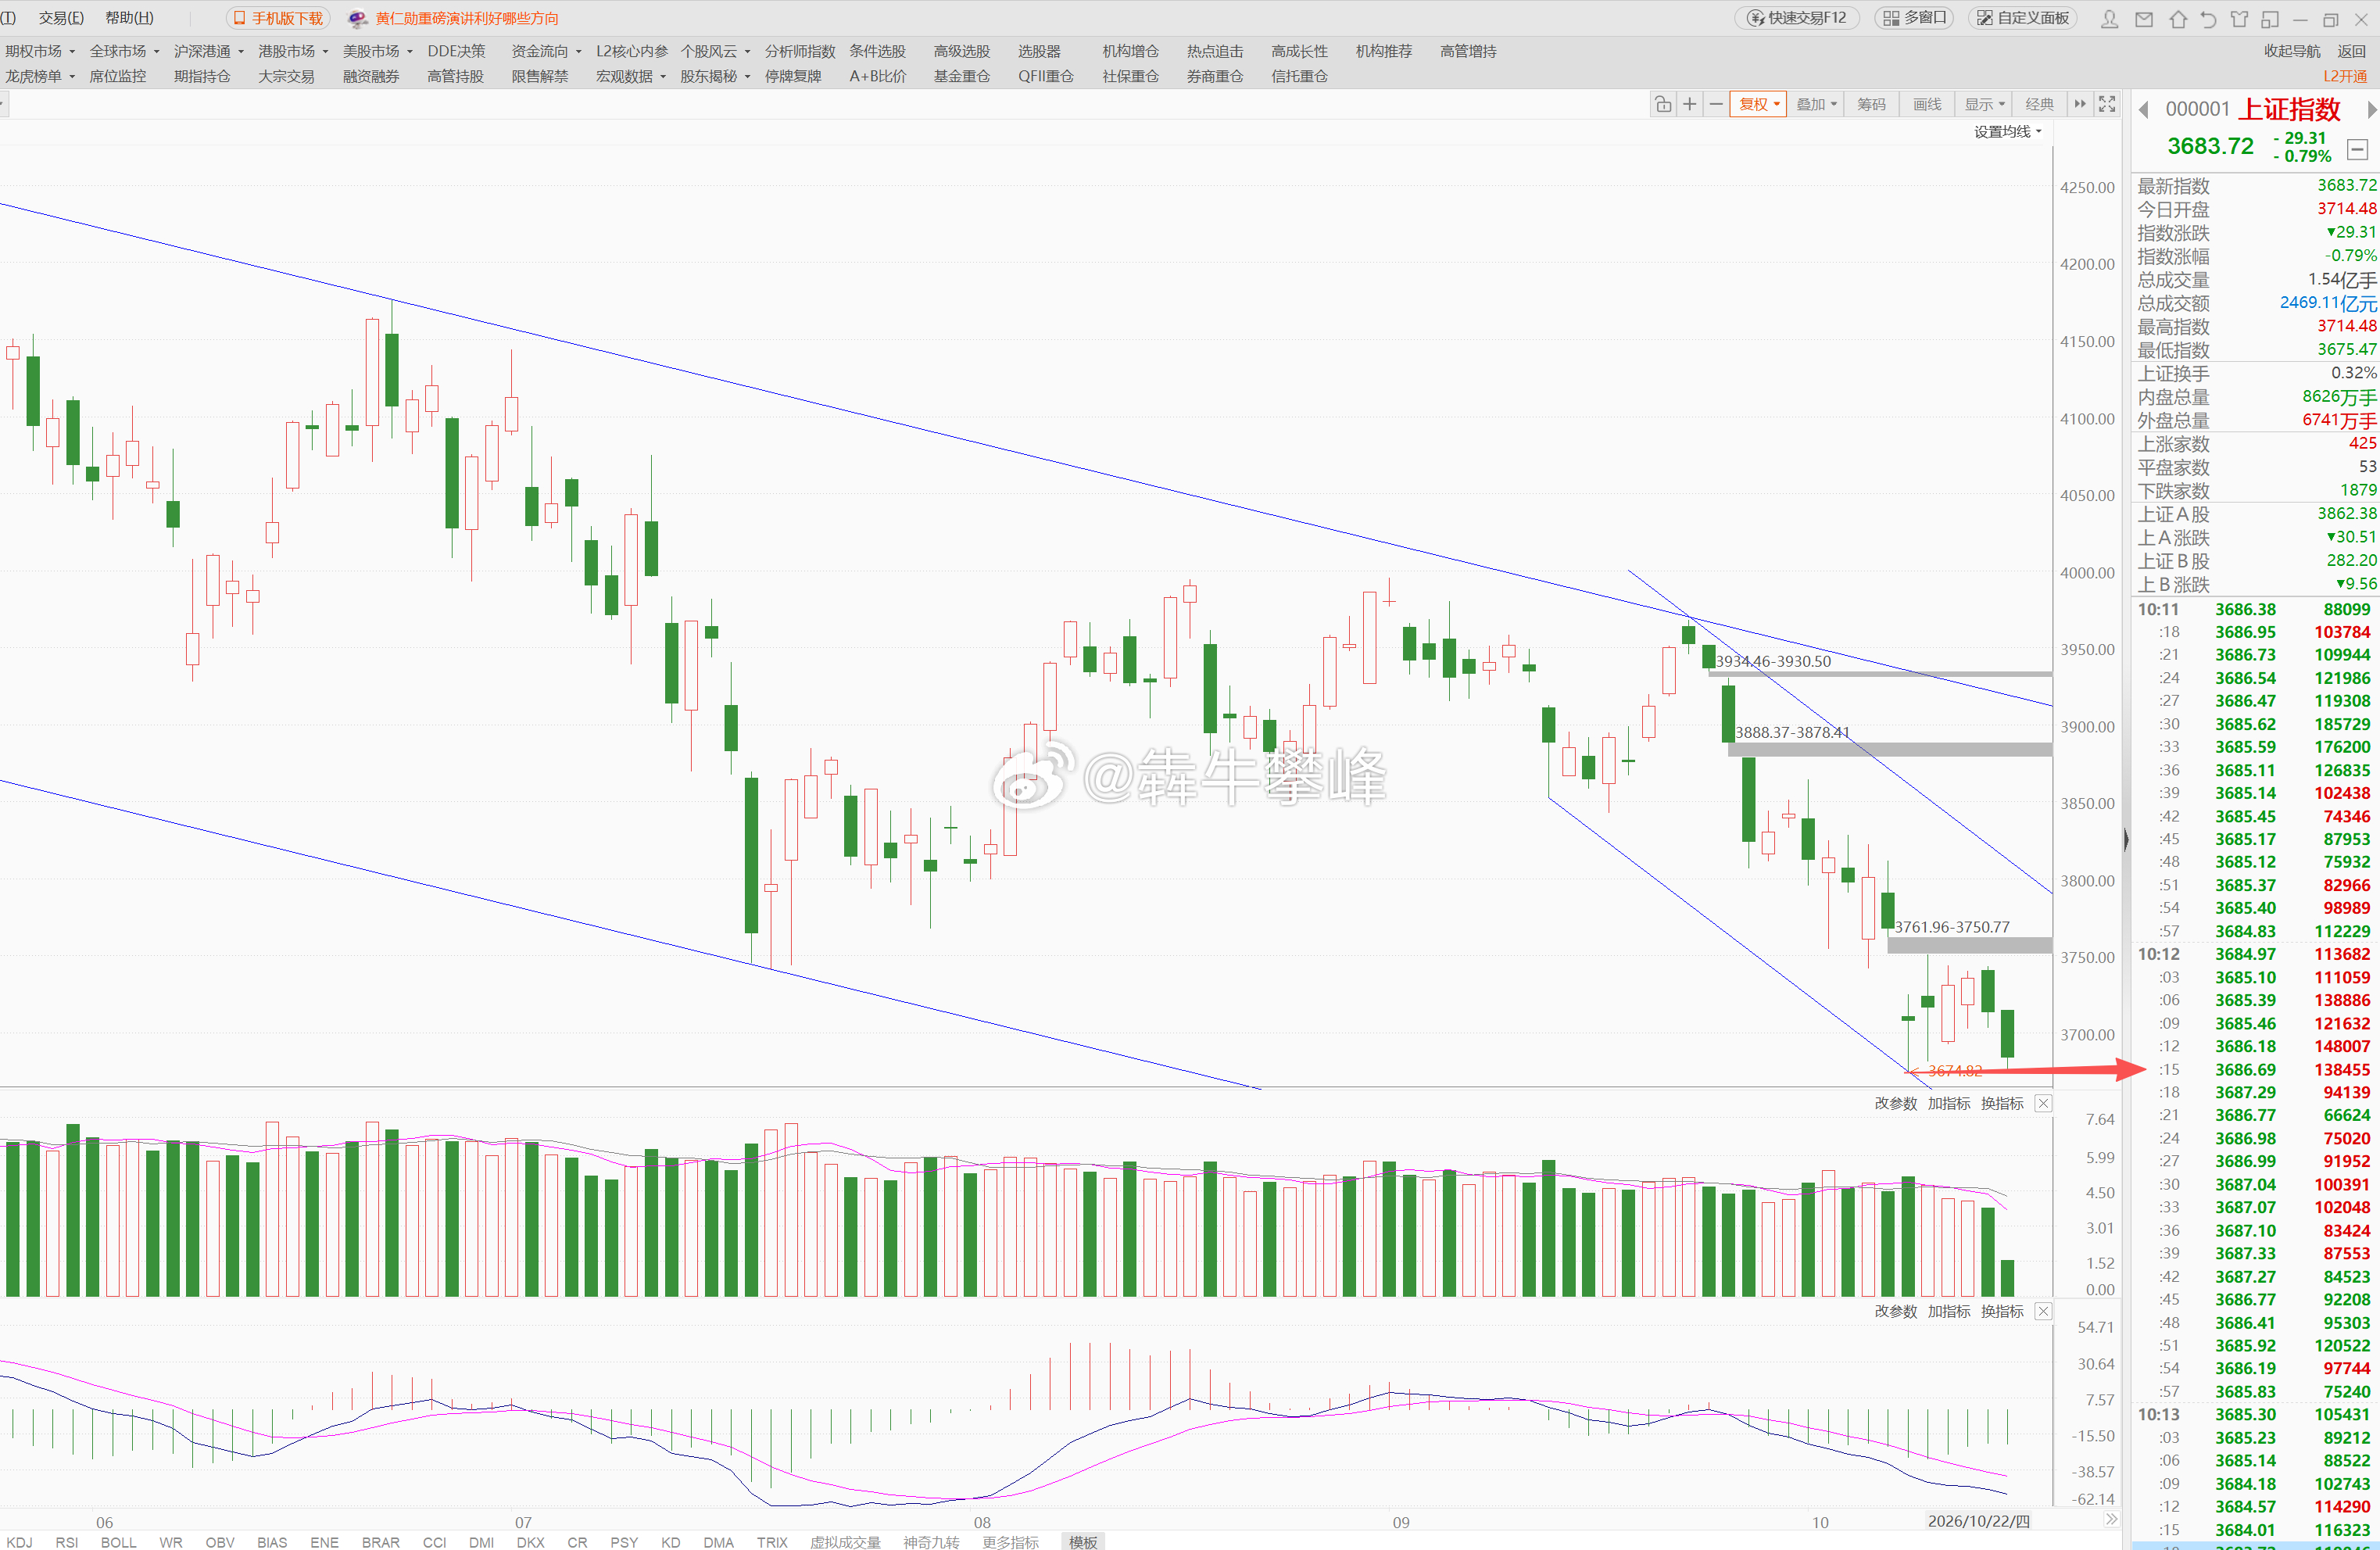Zoom in chart with plus icon
This screenshot has width=2380, height=1550.
(x=1689, y=104)
